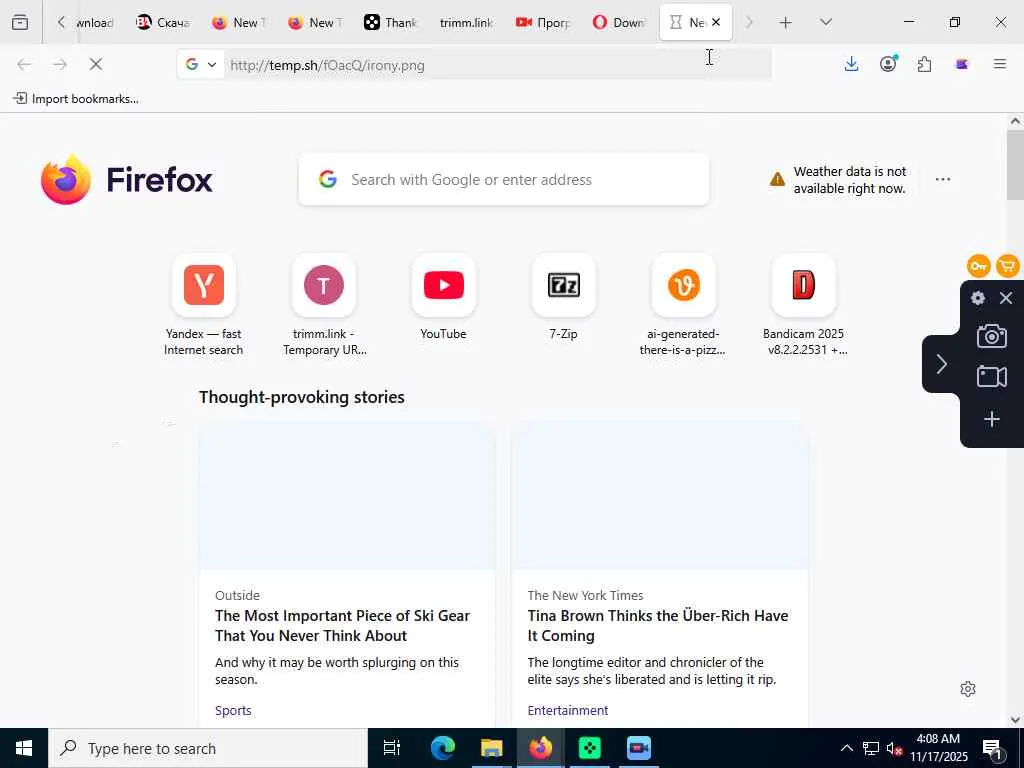
Task: Open a new tab with plus button
Action: (786, 22)
